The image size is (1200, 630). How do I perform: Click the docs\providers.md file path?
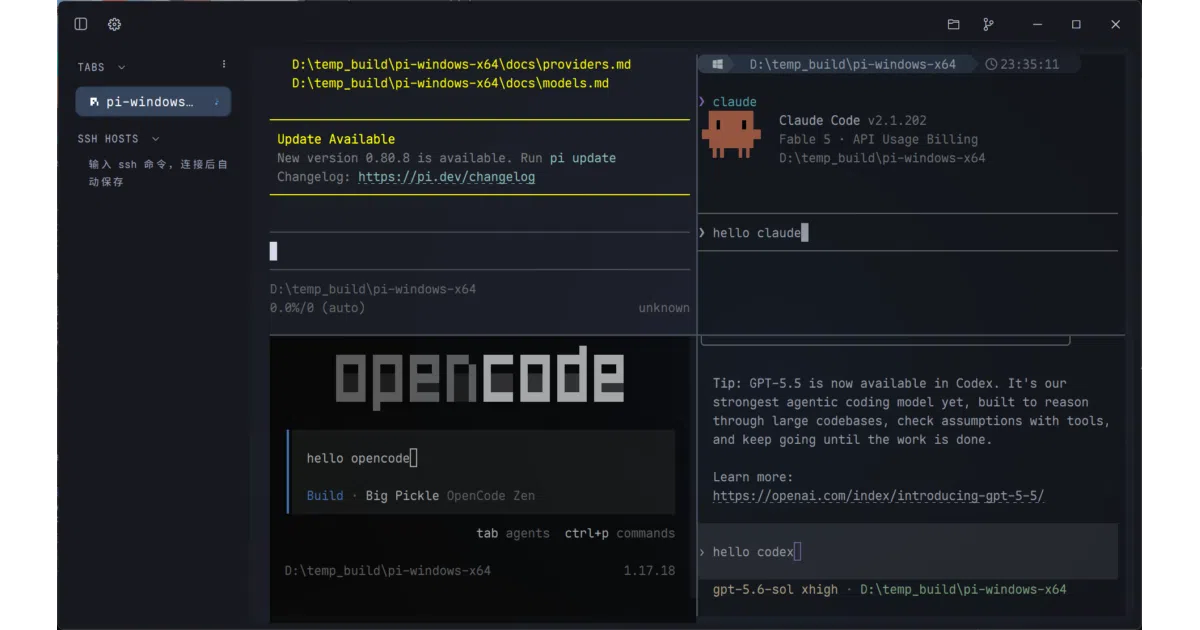(461, 64)
